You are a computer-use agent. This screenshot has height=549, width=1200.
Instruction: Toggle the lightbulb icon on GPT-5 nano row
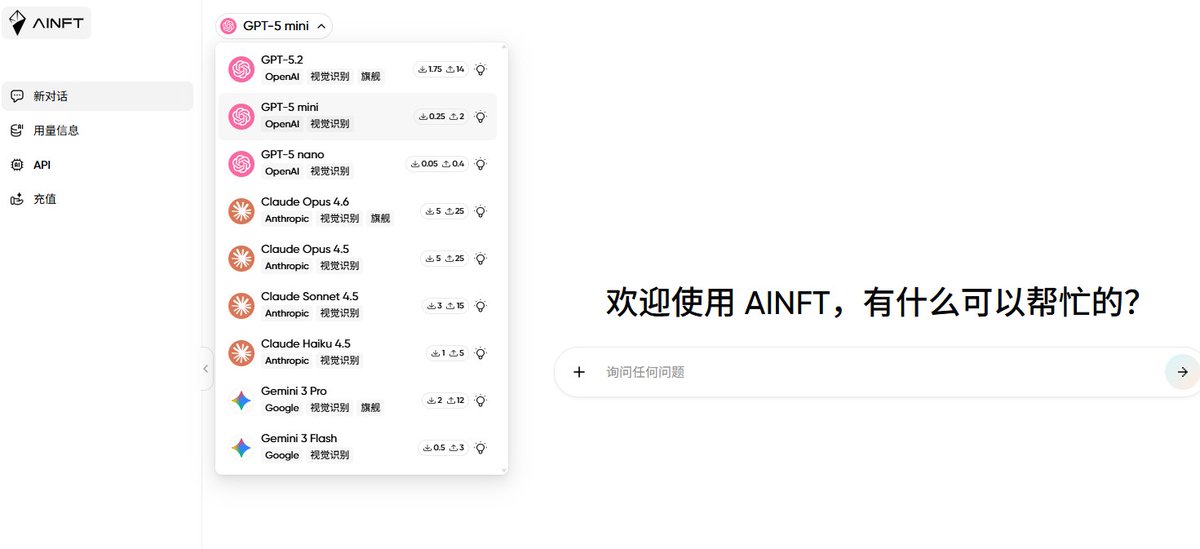click(x=480, y=163)
